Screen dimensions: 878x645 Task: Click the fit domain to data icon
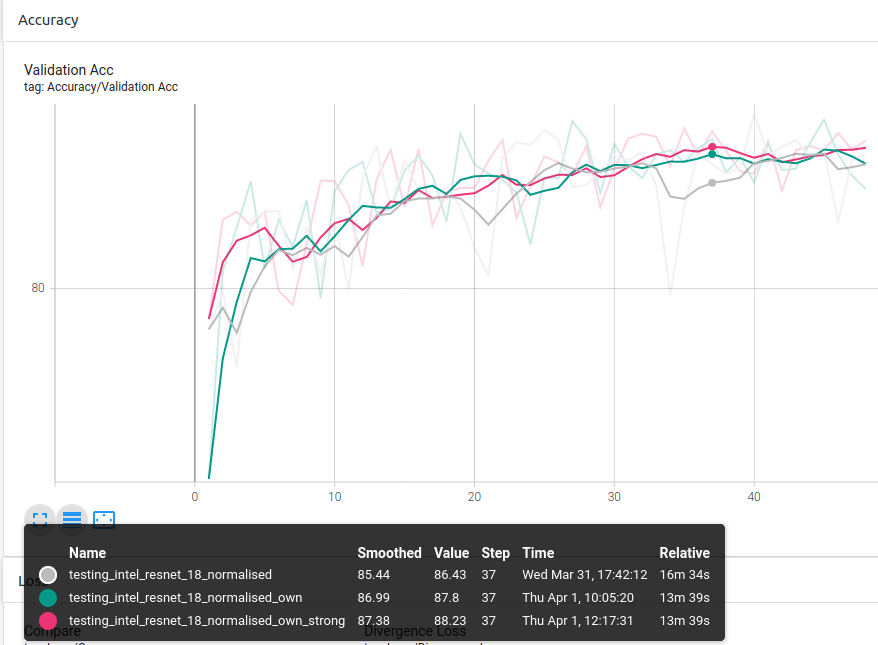point(104,519)
